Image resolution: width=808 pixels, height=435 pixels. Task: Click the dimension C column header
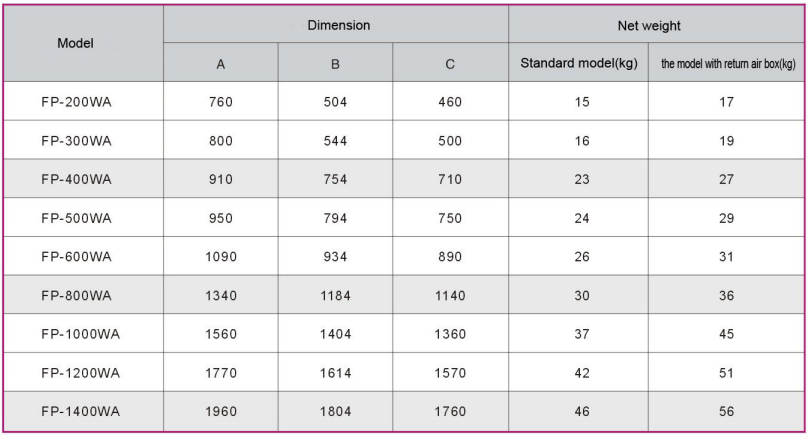[451, 64]
